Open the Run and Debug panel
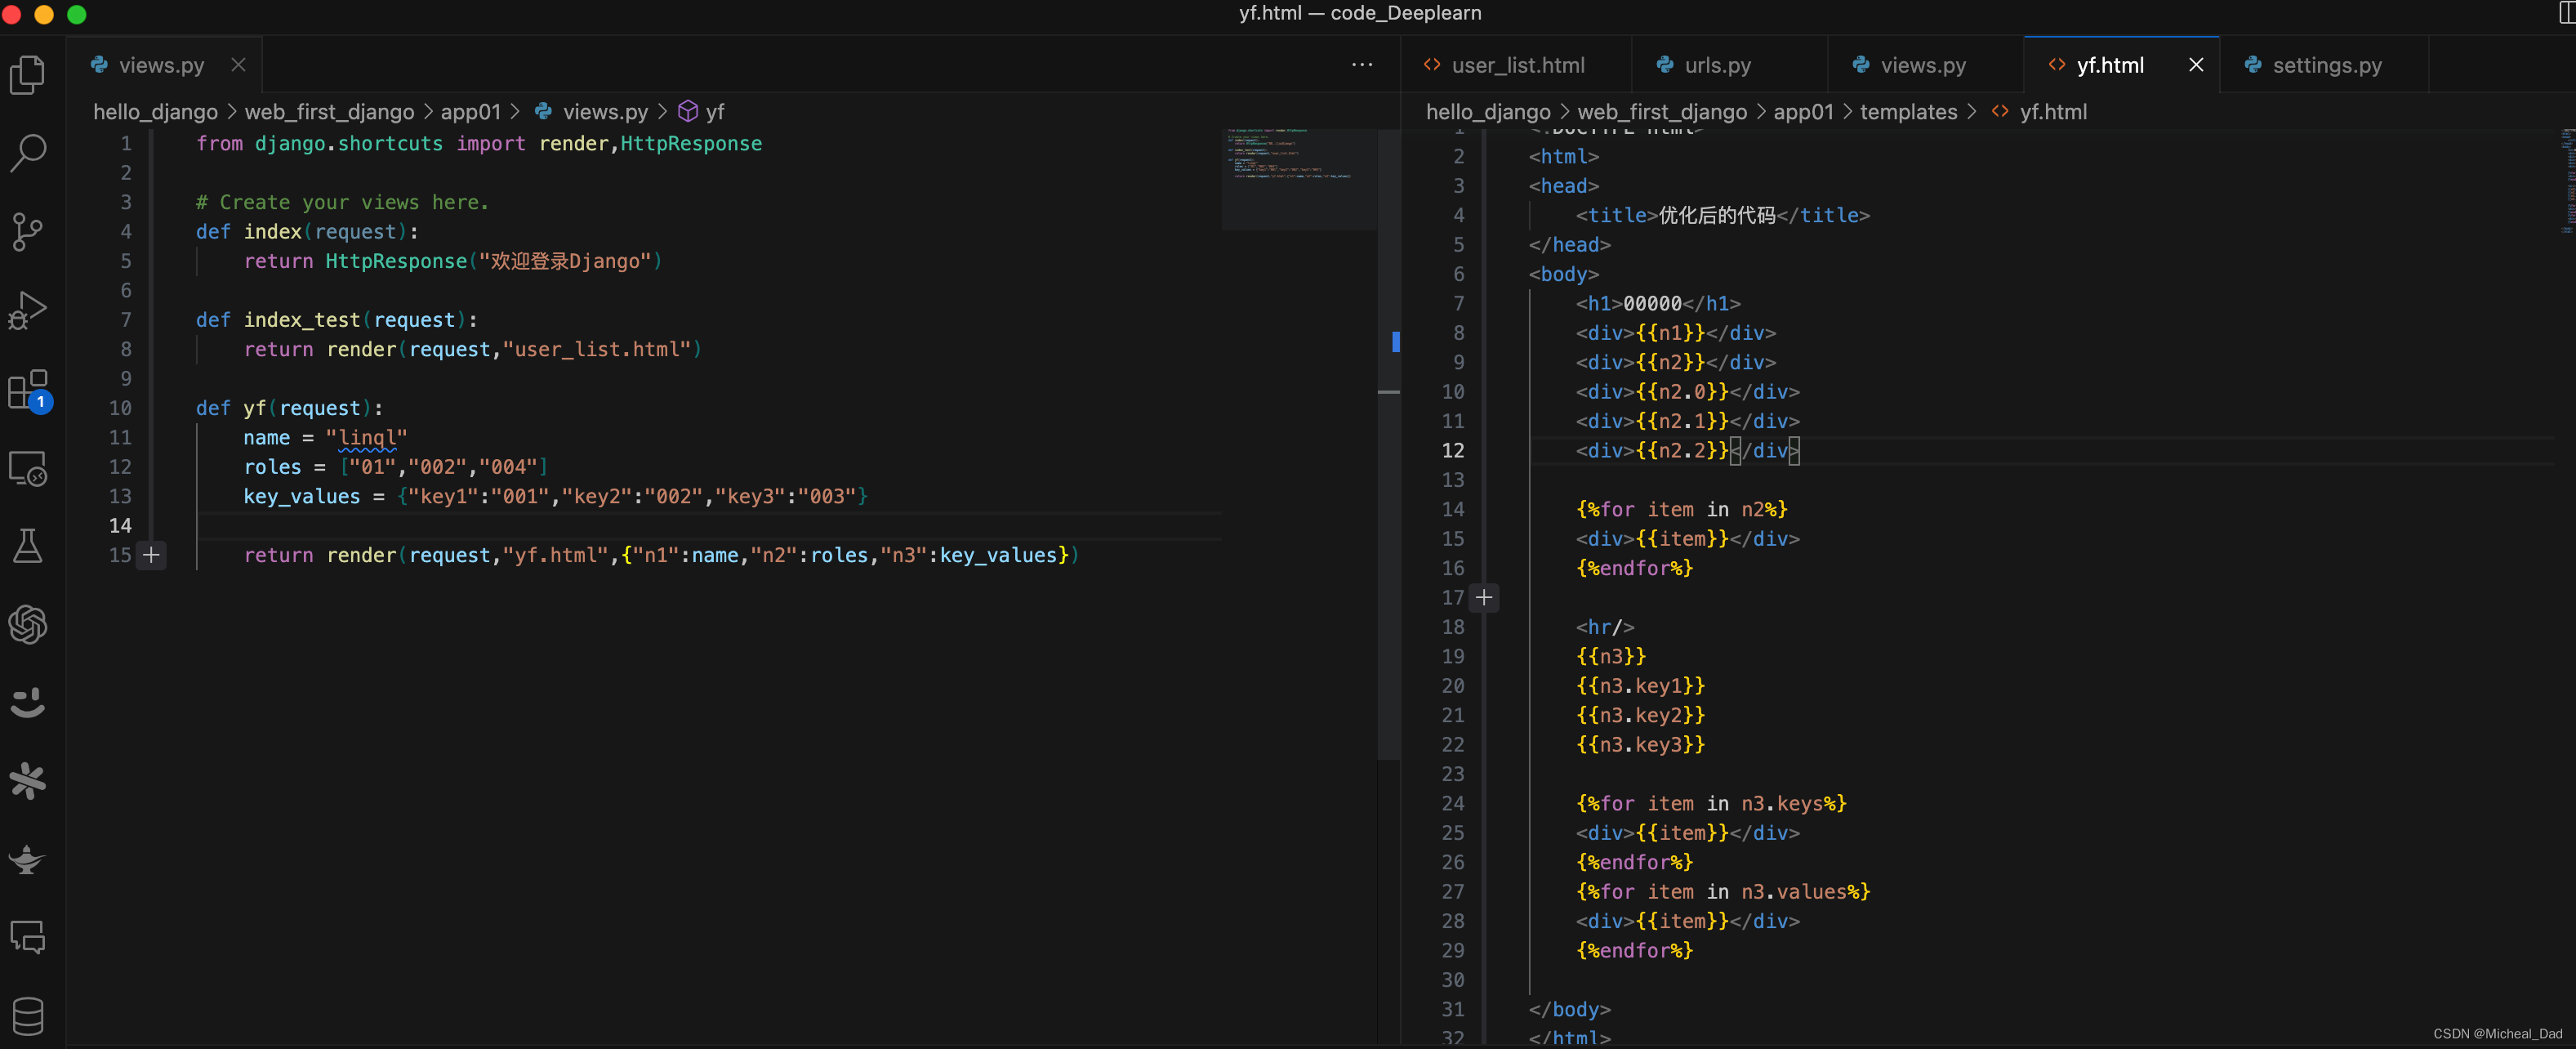 pos(27,310)
